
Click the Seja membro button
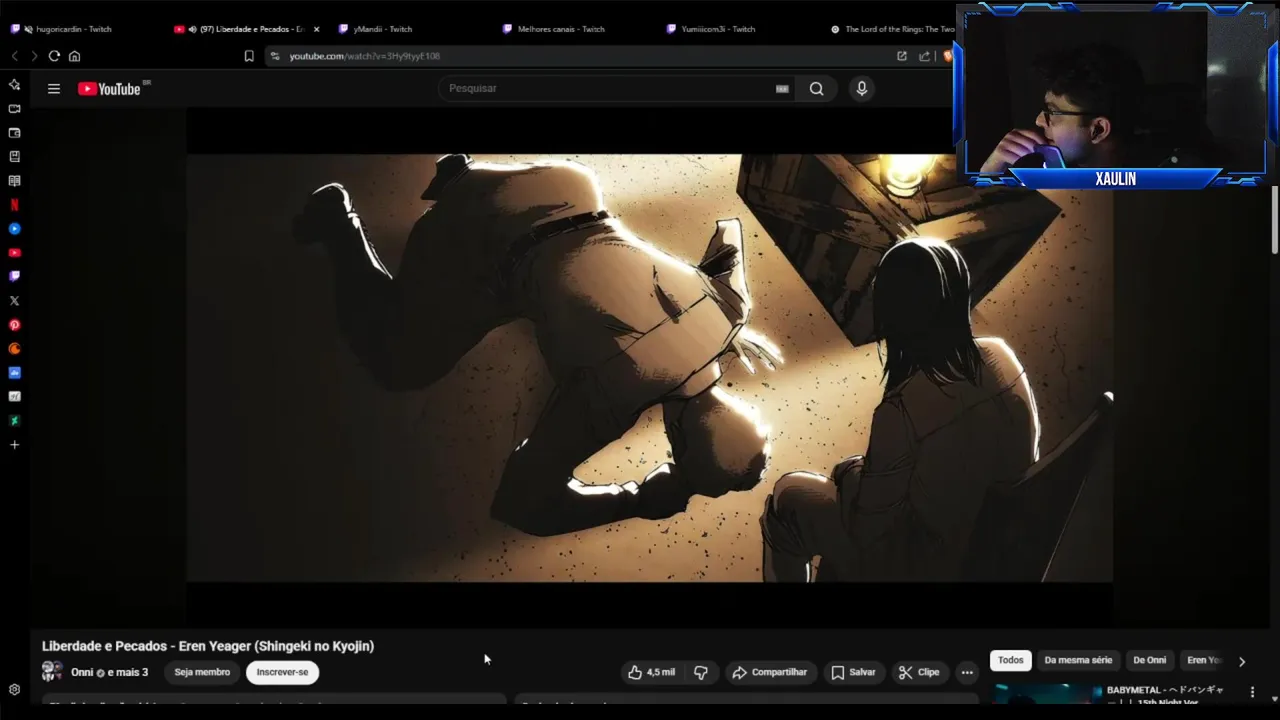click(x=202, y=672)
